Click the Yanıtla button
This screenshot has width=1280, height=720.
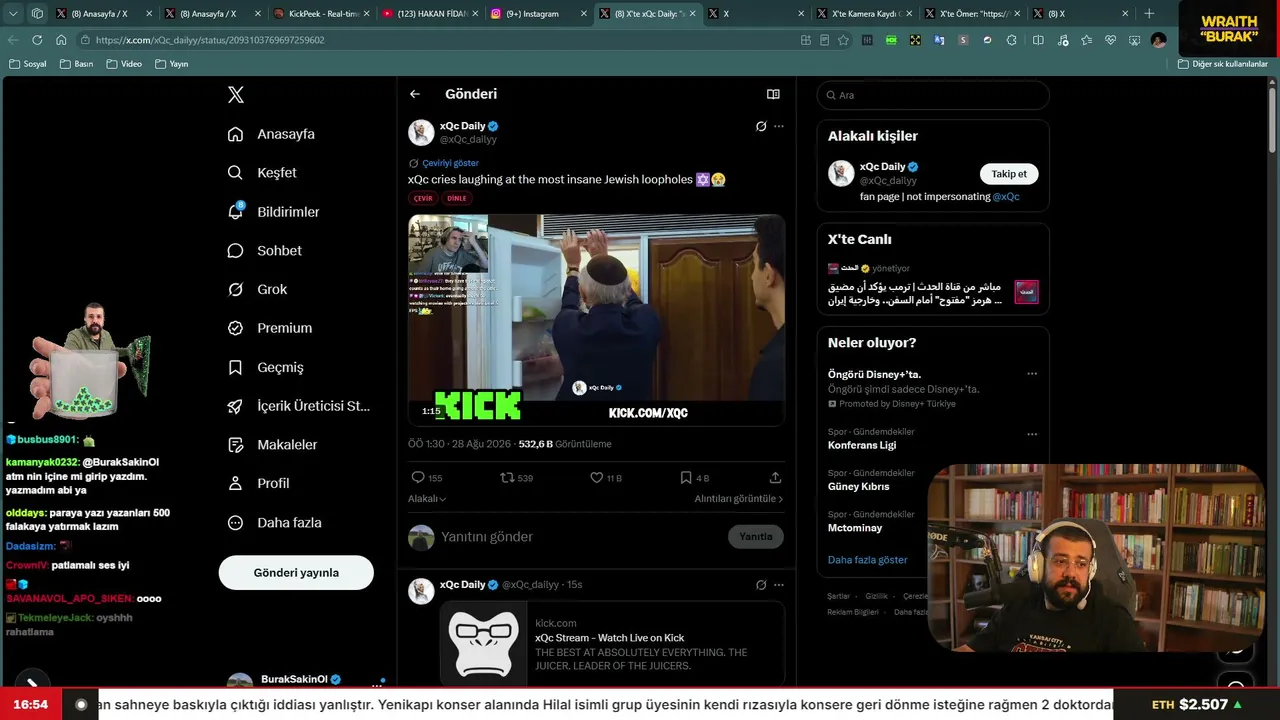(756, 537)
